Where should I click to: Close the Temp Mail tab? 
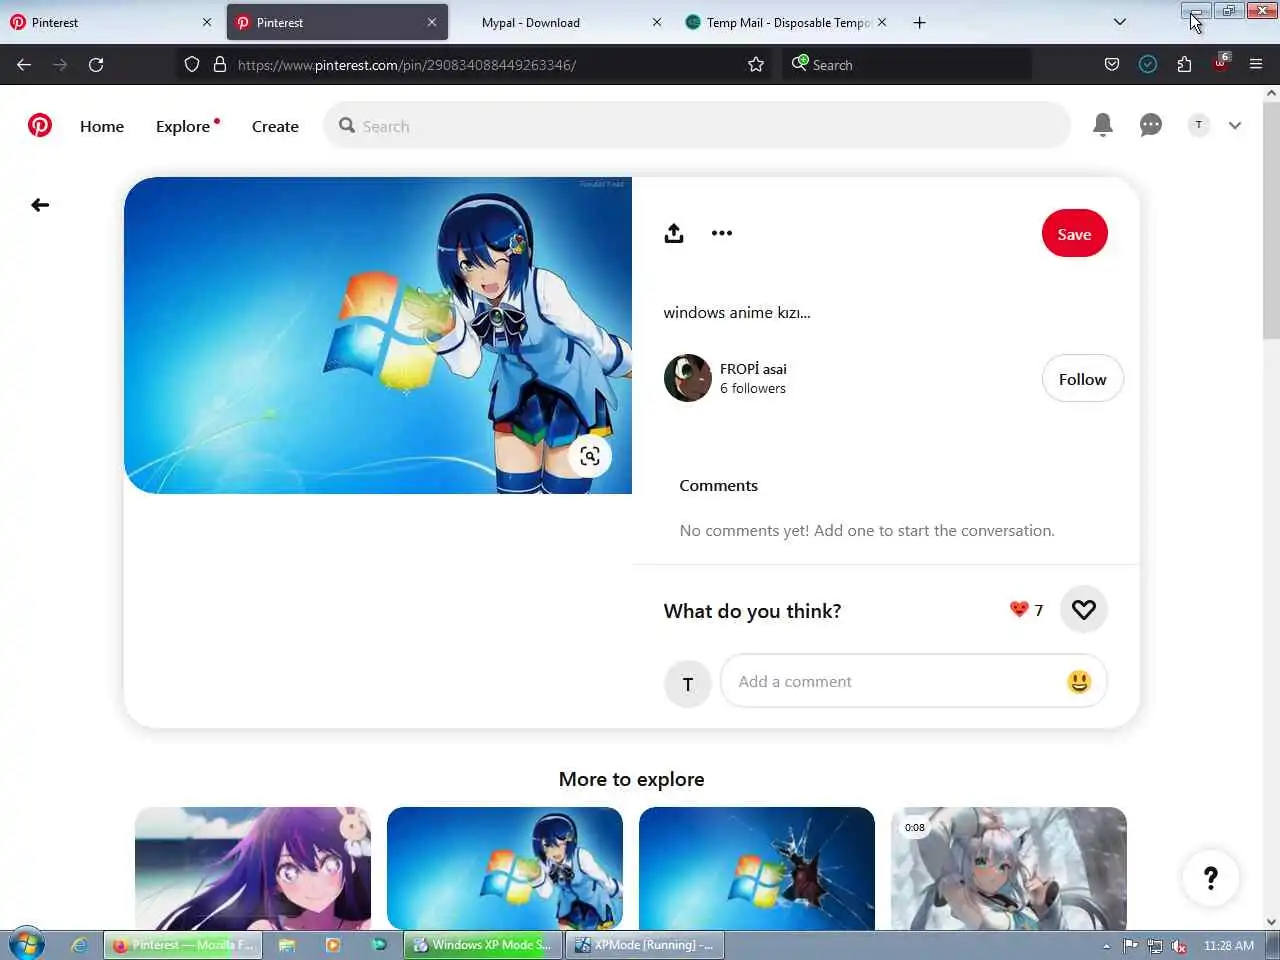pos(882,22)
